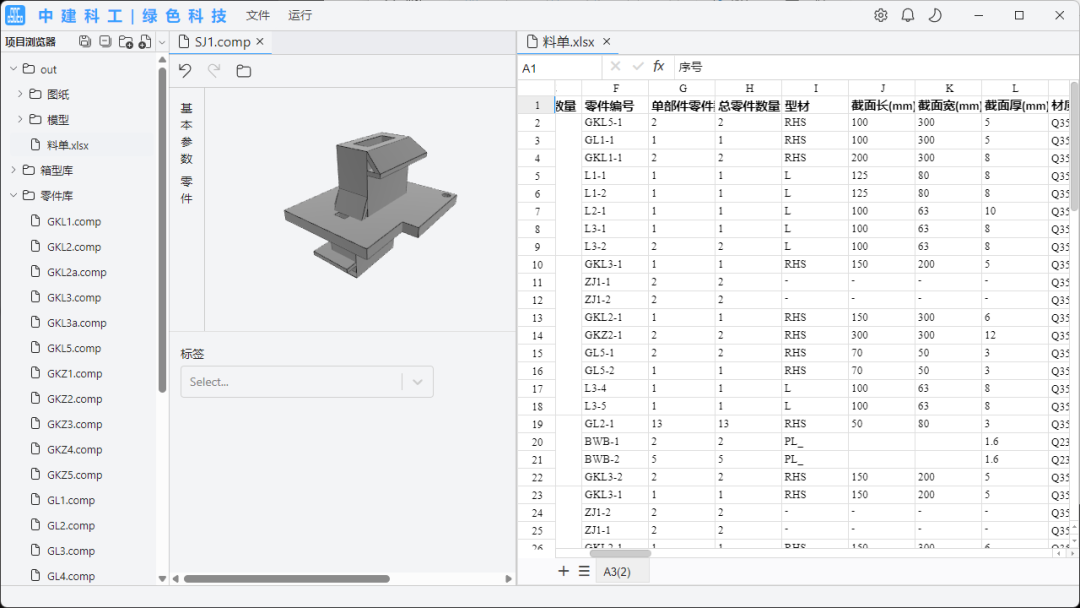Click cell BWB-1 in row 20
The width and height of the screenshot is (1080, 608).
point(615,442)
